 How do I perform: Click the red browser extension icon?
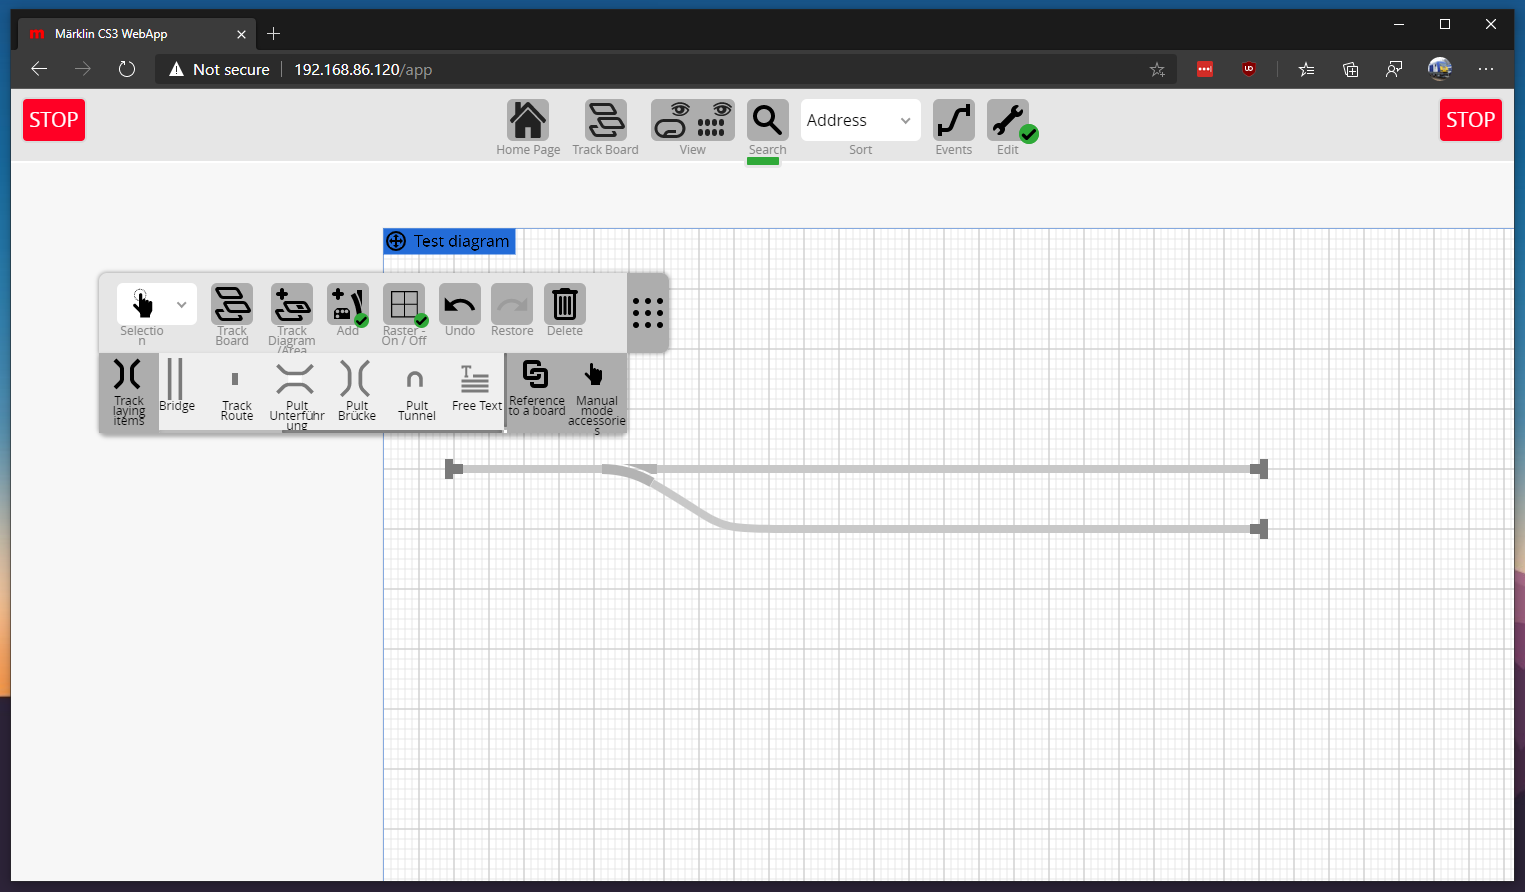click(1205, 69)
